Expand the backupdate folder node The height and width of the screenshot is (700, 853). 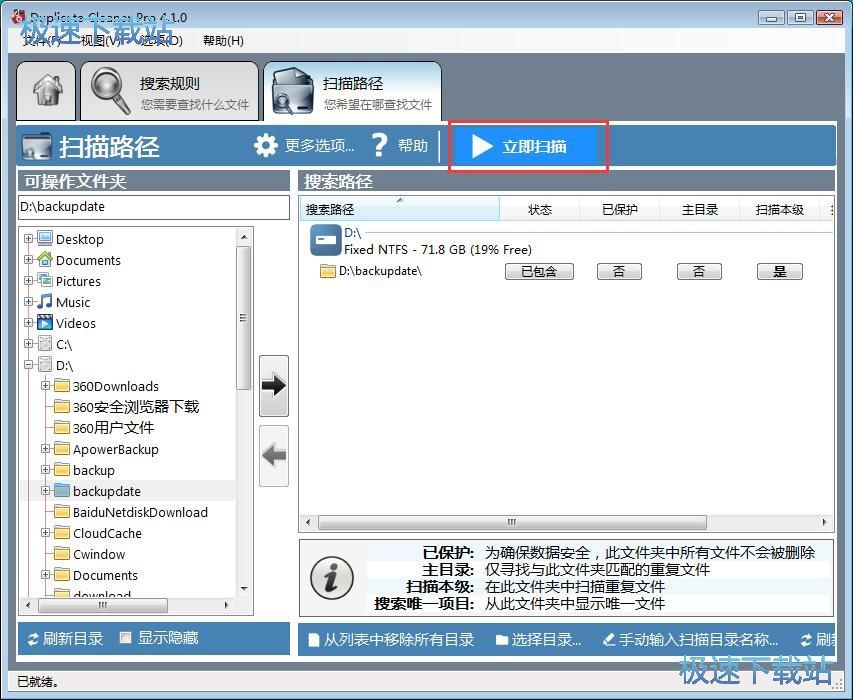[46, 491]
